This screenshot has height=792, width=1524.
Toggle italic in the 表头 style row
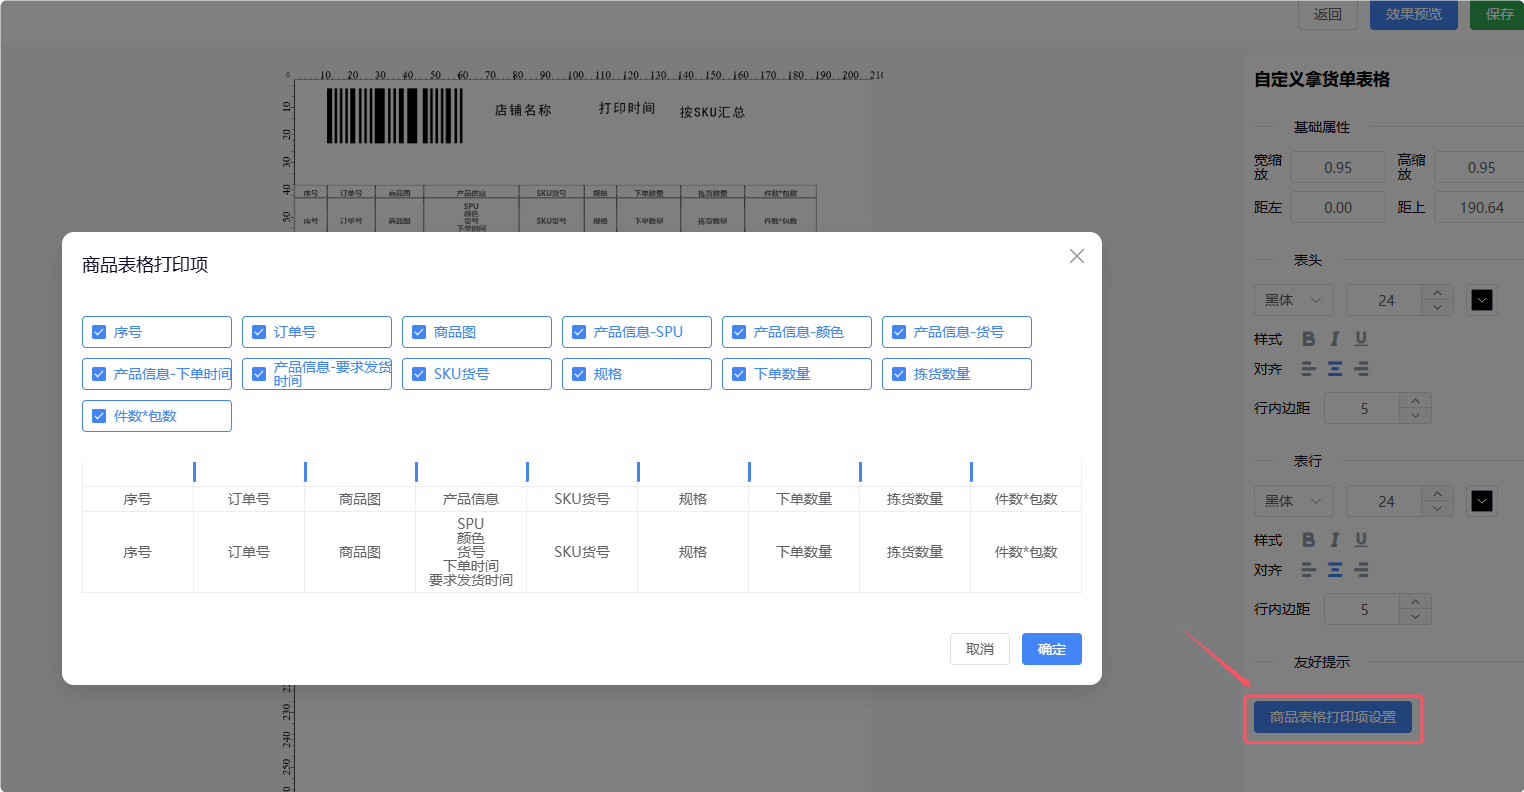point(1334,339)
